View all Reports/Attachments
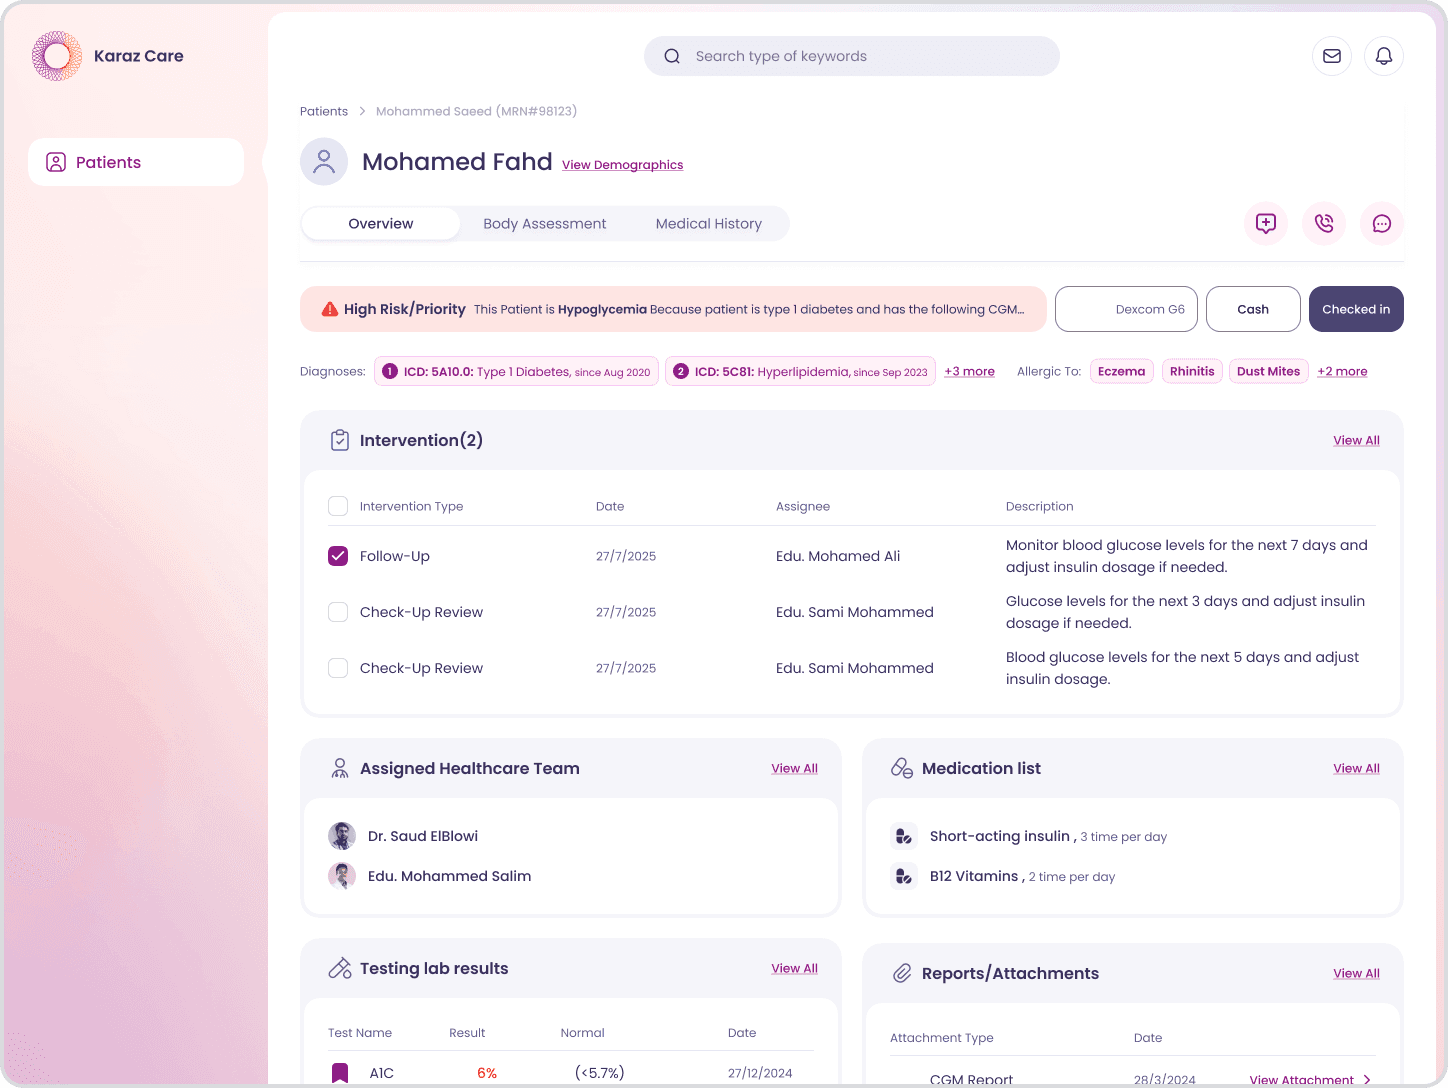Viewport: 1448px width, 1088px height. (x=1356, y=973)
